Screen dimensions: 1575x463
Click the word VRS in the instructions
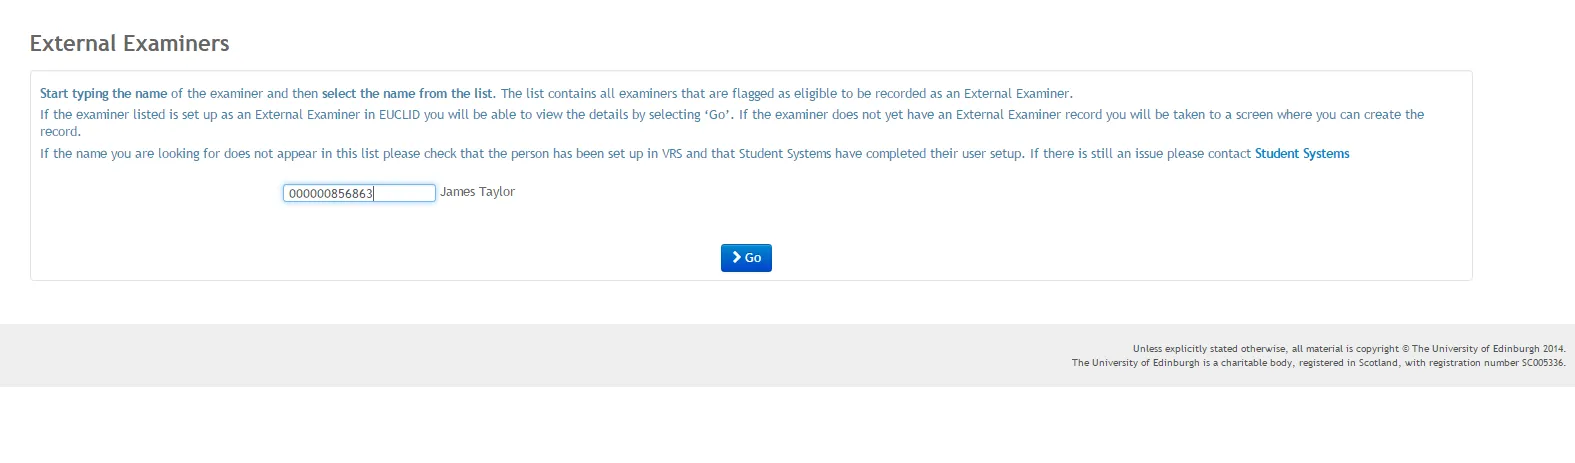[671, 154]
